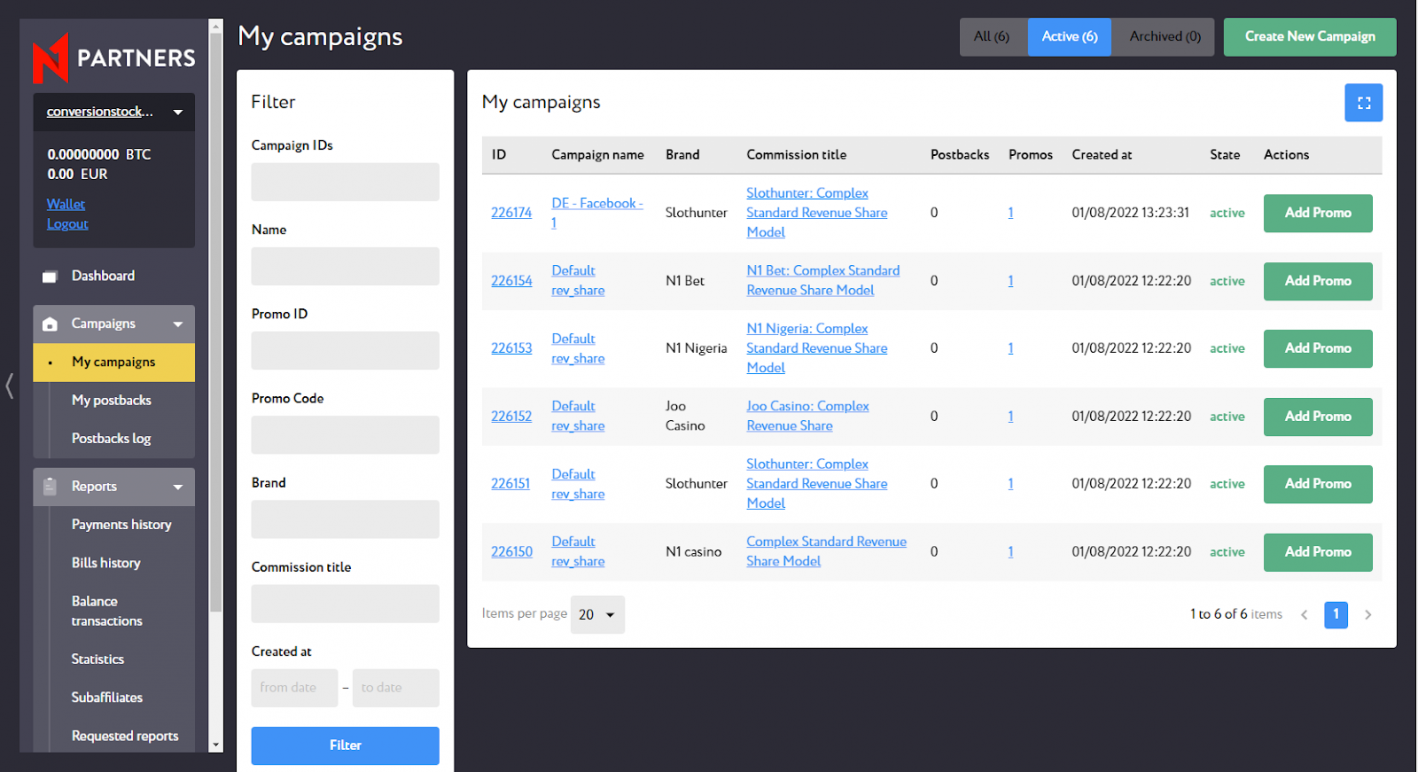Image resolution: width=1418 pixels, height=772 pixels.
Task: Open My postbacks menu item
Action: [111, 400]
